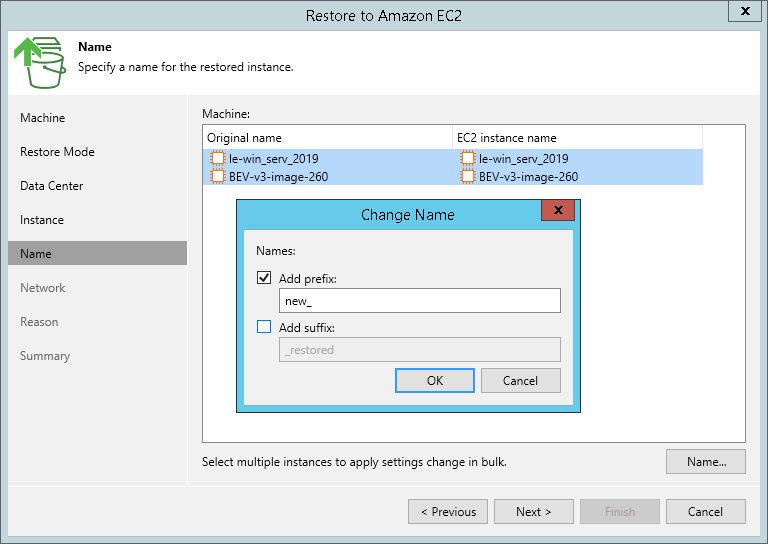Click the disabled suffix field showing _restored
Image resolution: width=768 pixels, height=544 pixels.
[420, 350]
